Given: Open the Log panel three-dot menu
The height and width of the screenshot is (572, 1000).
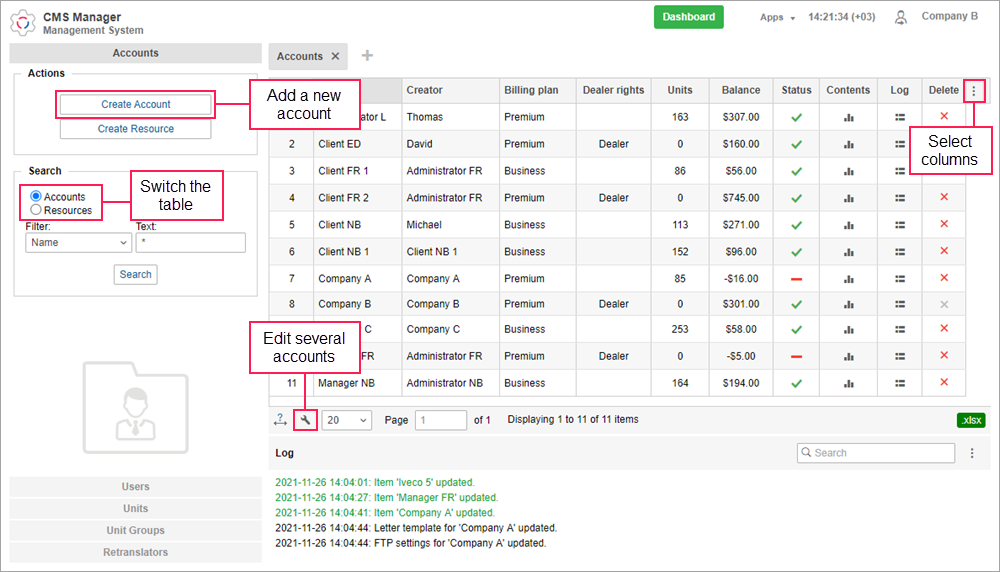Looking at the screenshot, I should (972, 453).
